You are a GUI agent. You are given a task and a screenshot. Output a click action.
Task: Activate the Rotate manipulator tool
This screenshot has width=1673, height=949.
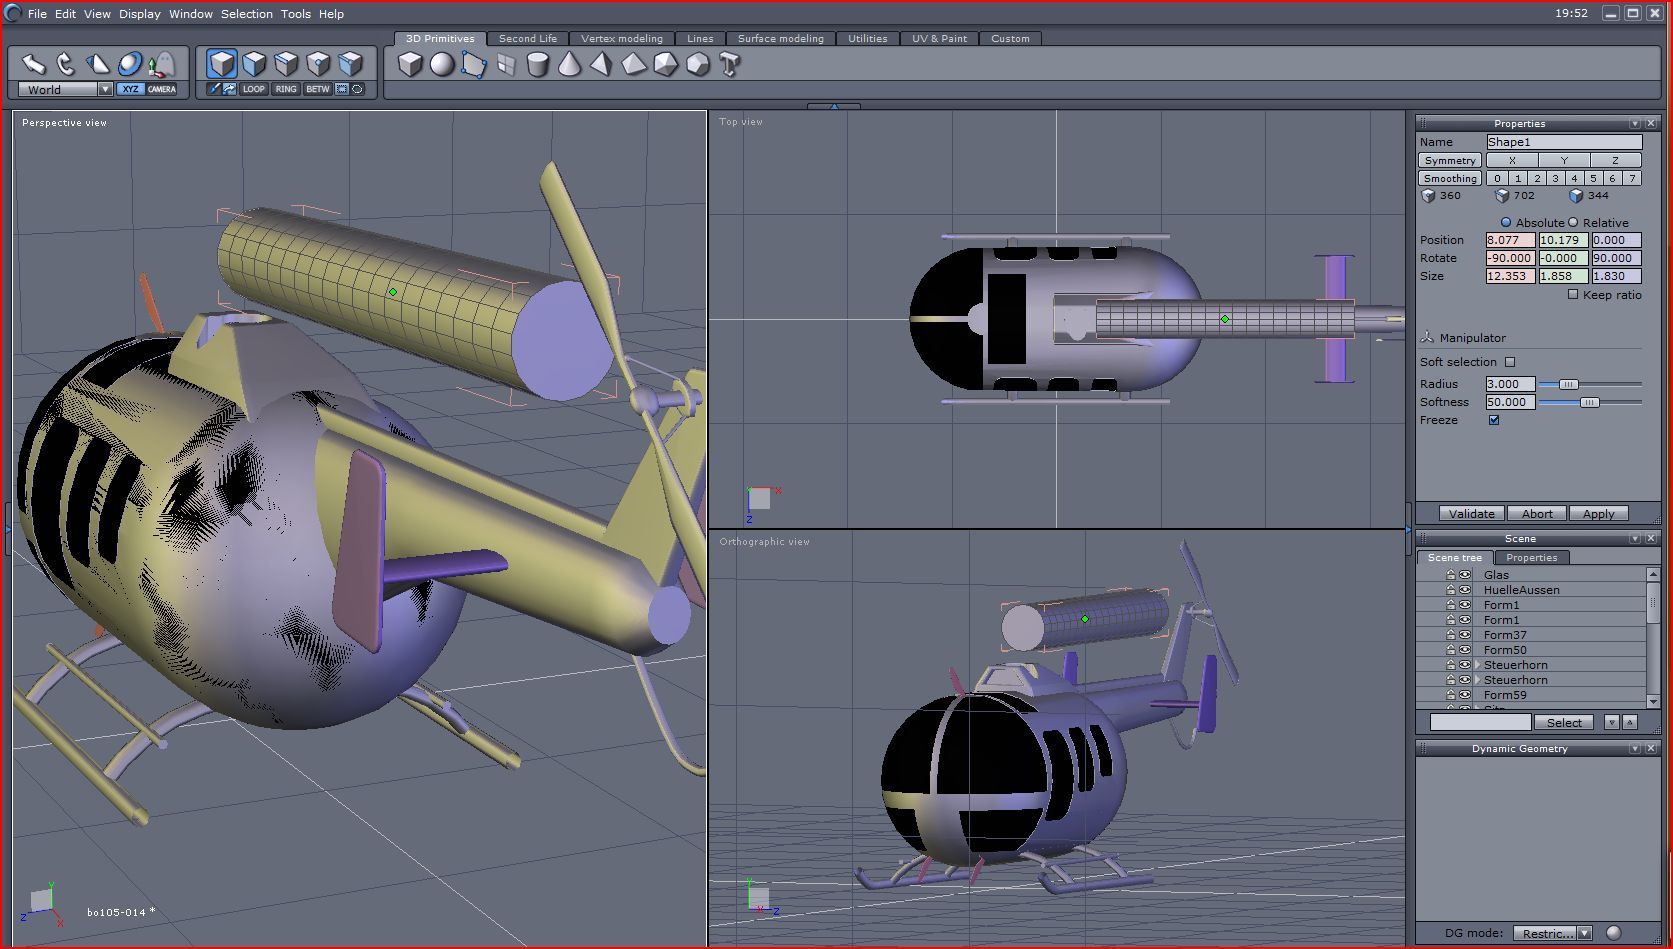coord(66,64)
